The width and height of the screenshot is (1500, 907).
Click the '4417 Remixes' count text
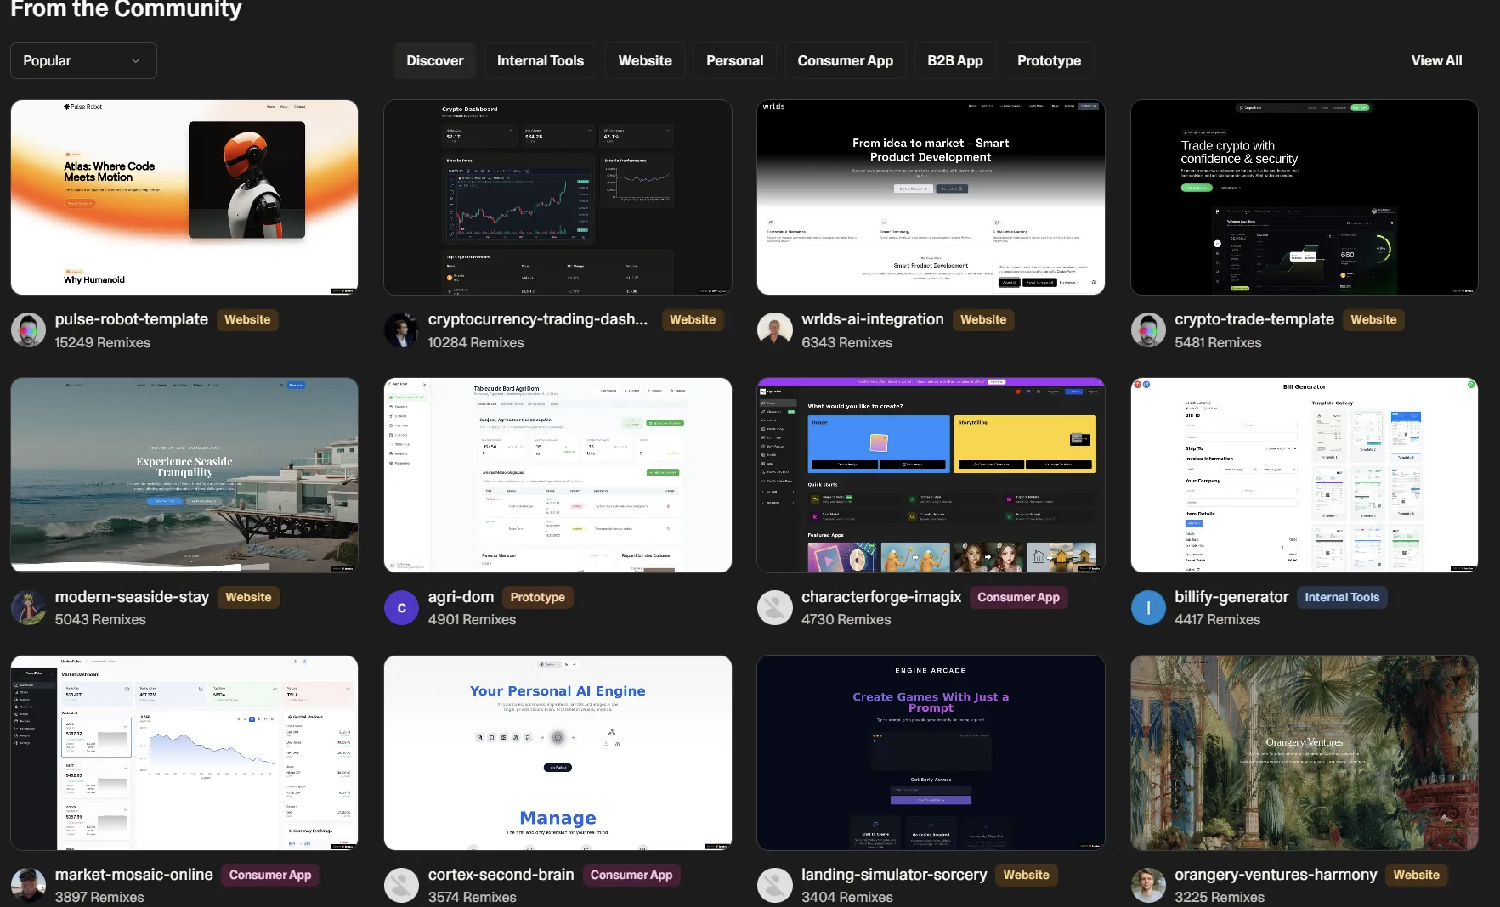point(1217,620)
